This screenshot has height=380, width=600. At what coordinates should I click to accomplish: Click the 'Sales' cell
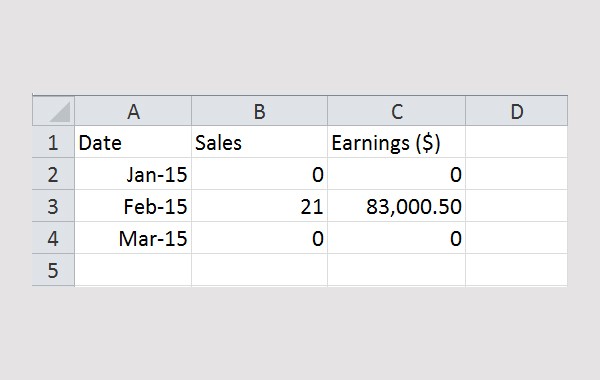tap(259, 142)
